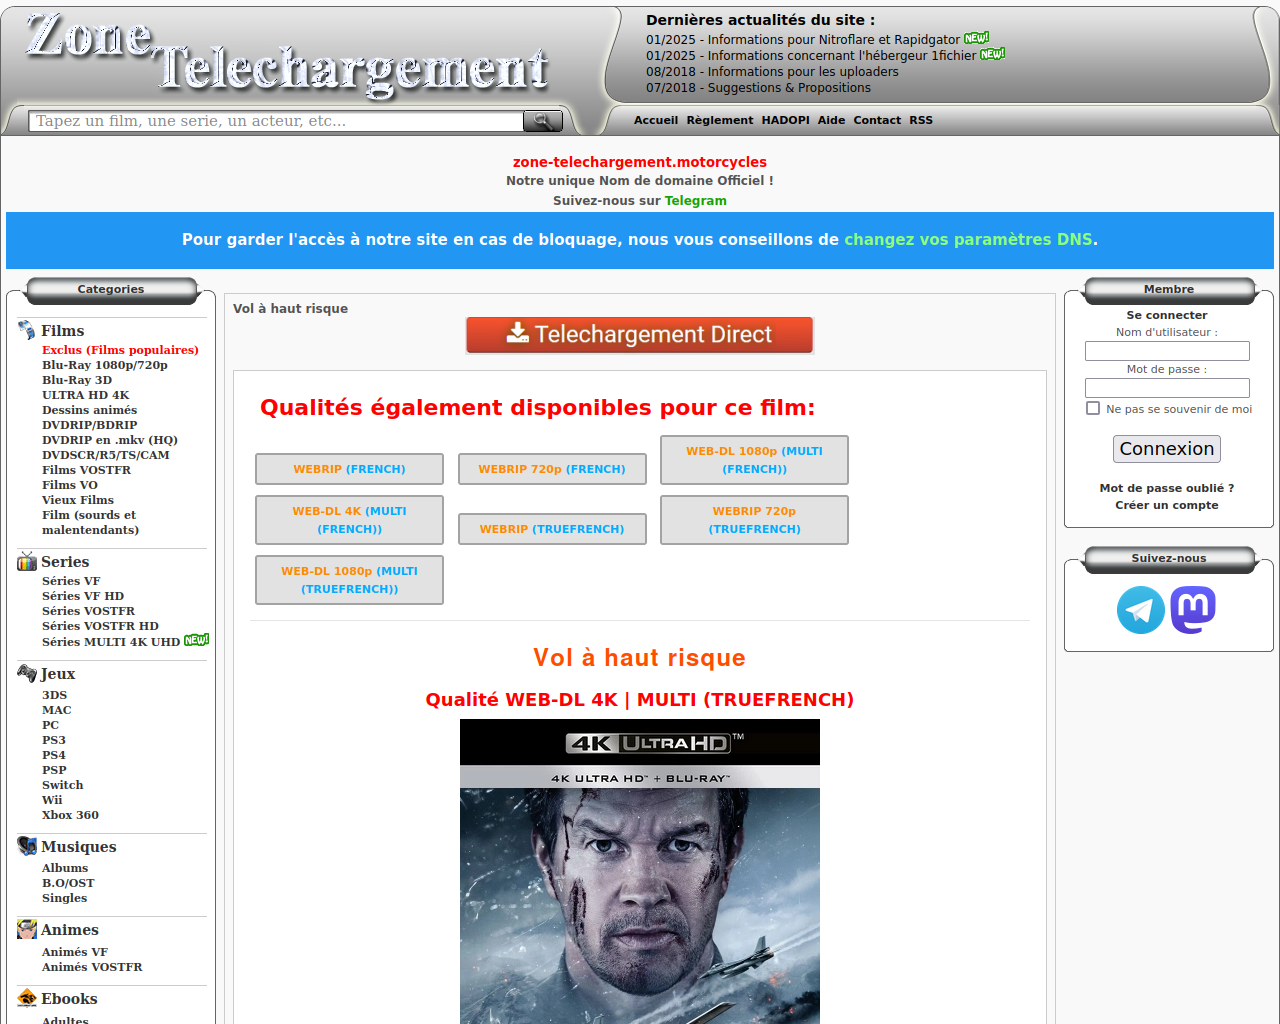Click the search magnifier button

(542, 121)
